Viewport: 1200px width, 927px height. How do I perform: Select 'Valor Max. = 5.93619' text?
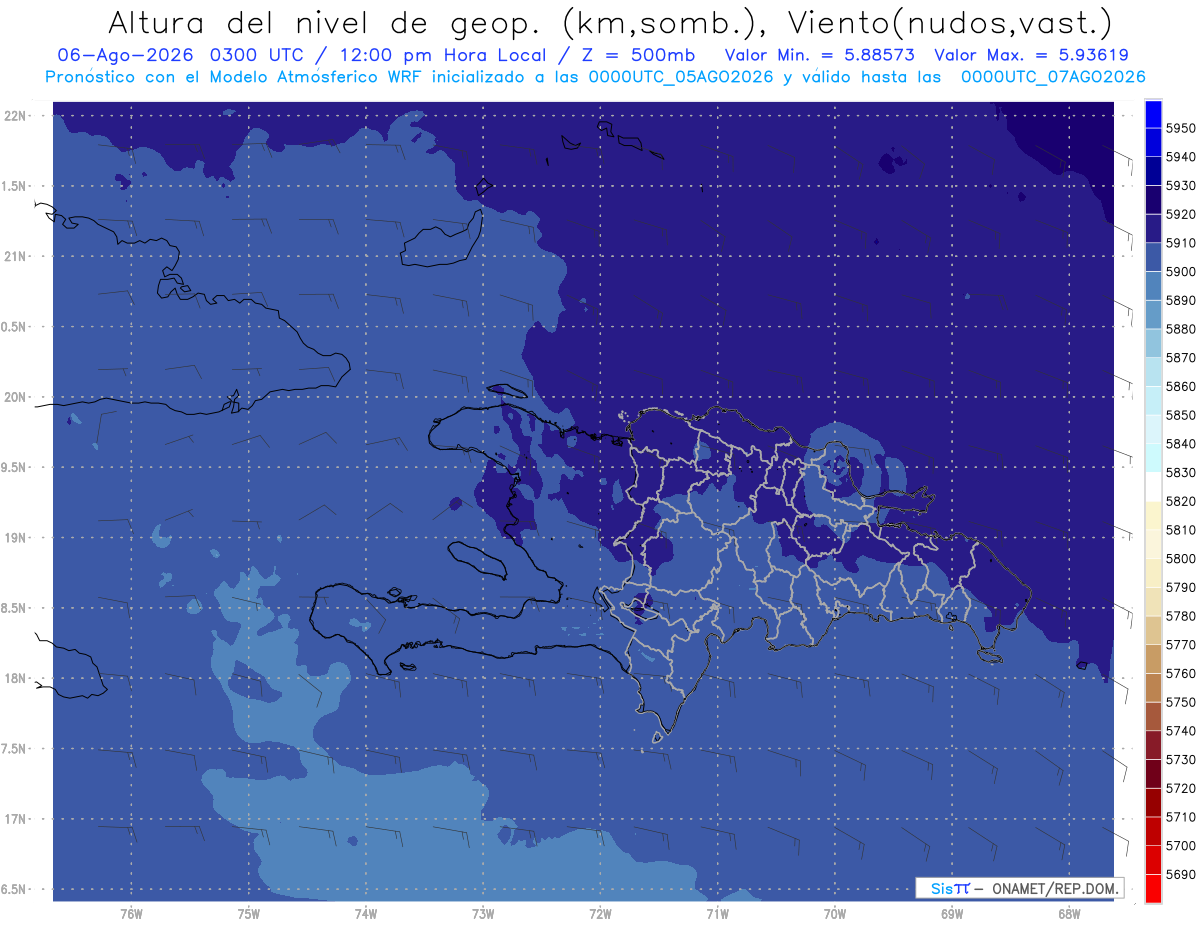(x=1030, y=55)
